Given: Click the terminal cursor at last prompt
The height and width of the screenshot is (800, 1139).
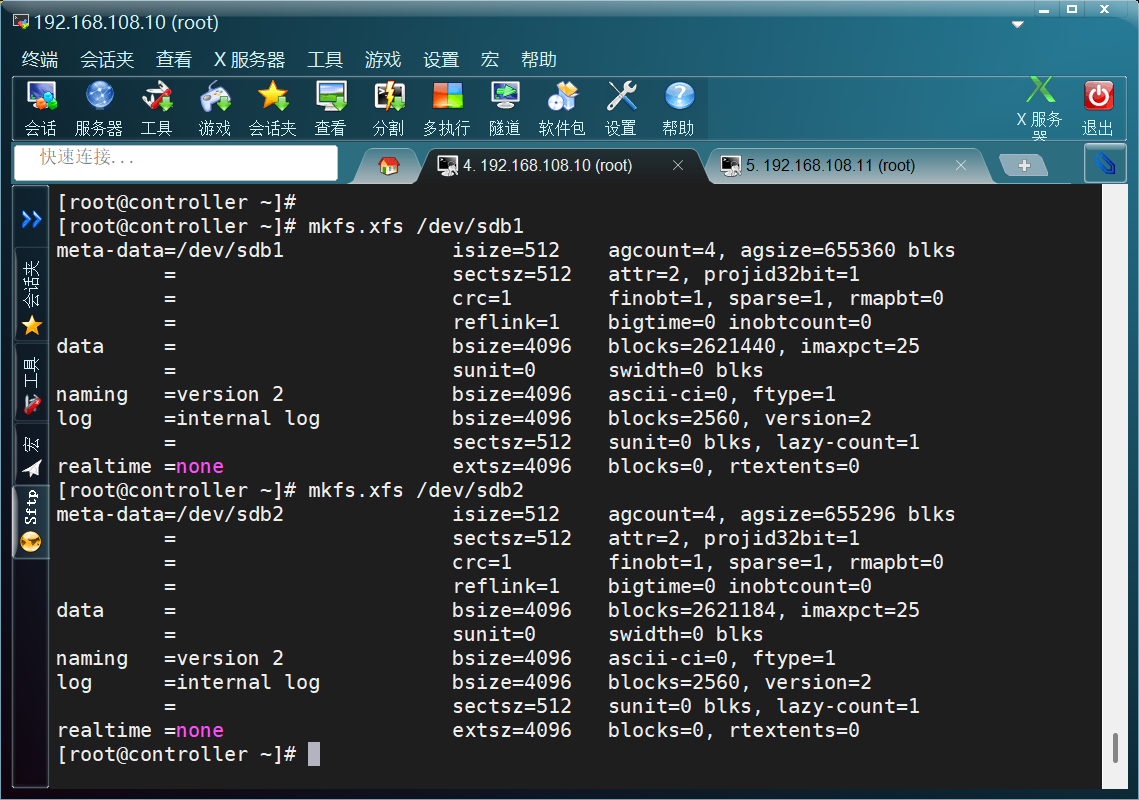Looking at the screenshot, I should coord(314,754).
